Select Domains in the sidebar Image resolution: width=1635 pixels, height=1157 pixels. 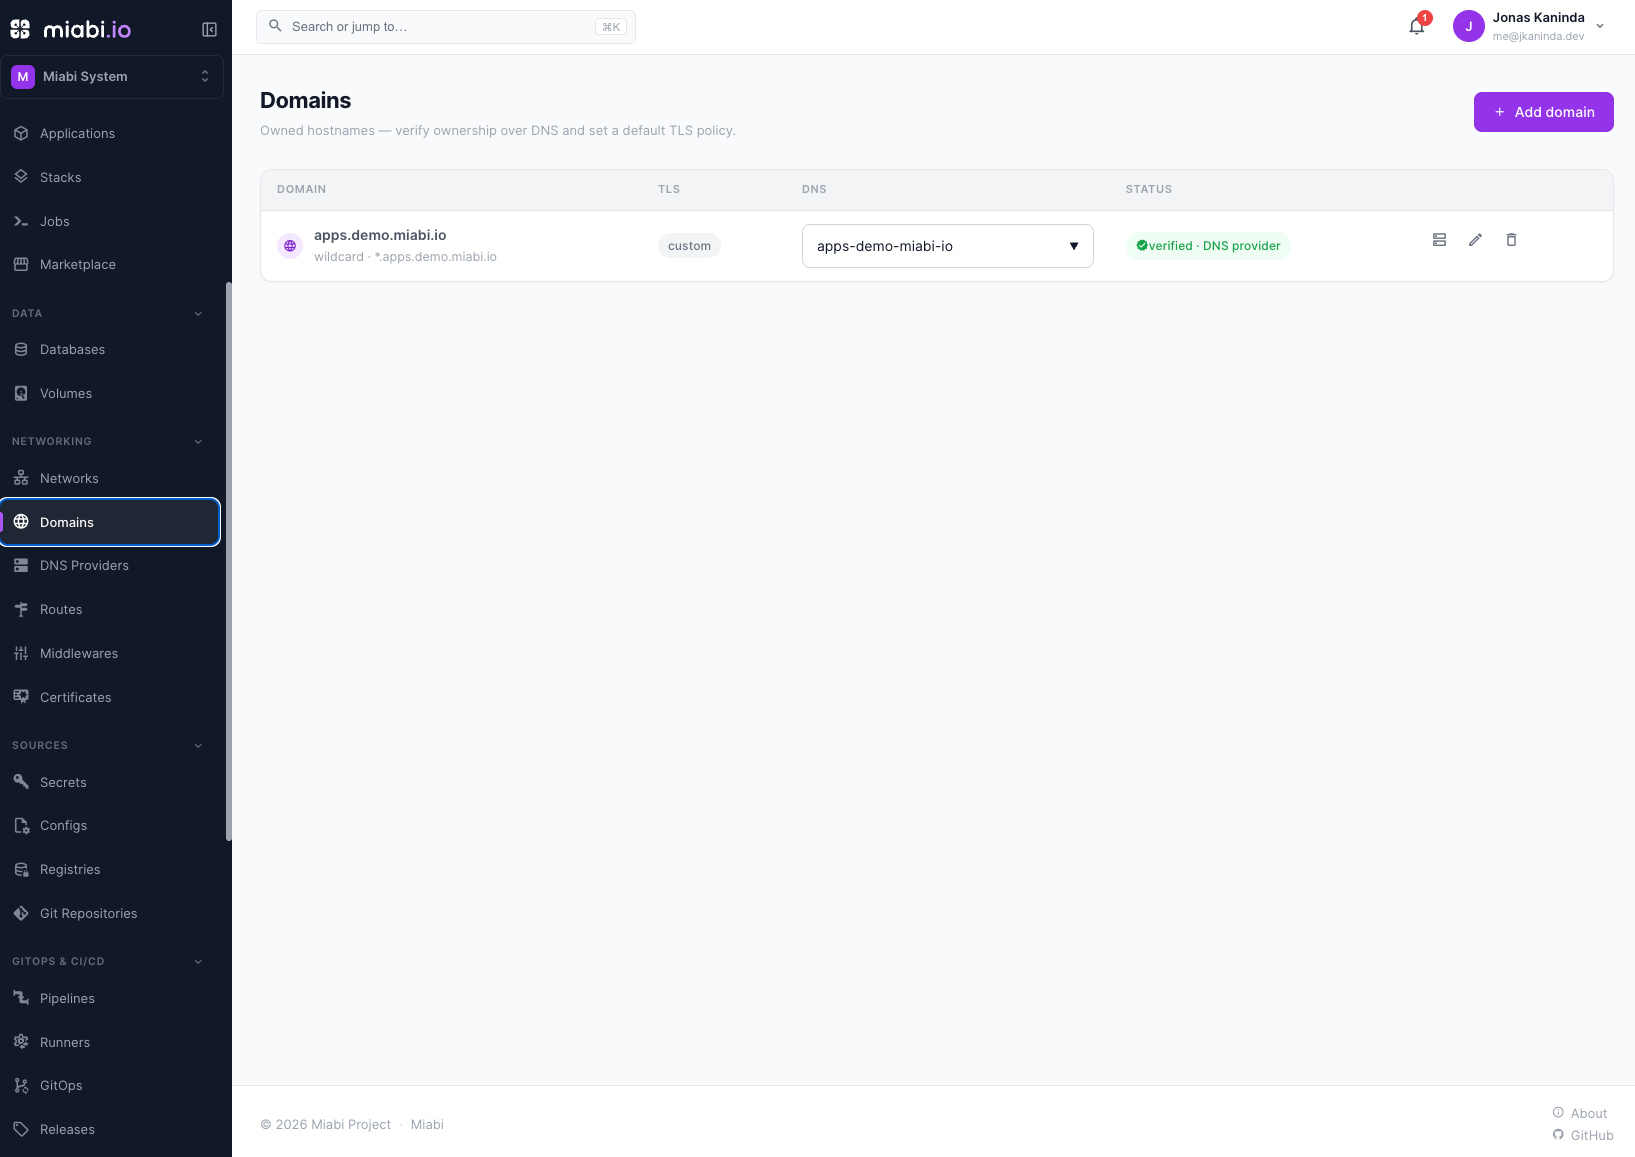coord(110,522)
